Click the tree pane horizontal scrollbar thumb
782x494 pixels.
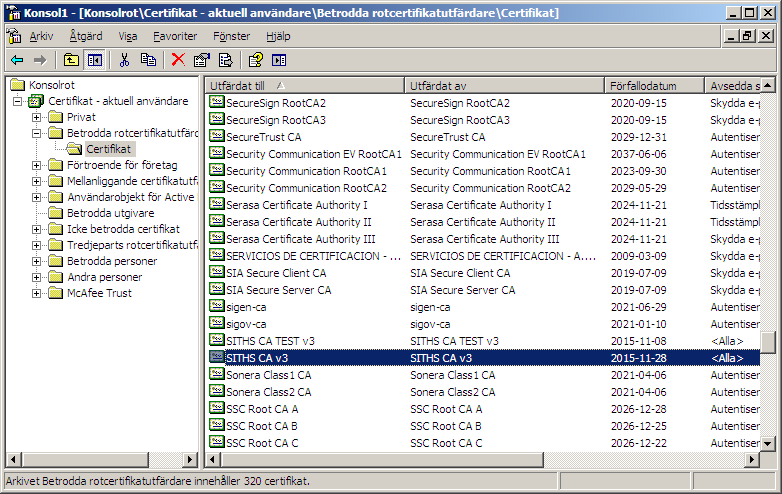pyautogui.click(x=85, y=459)
